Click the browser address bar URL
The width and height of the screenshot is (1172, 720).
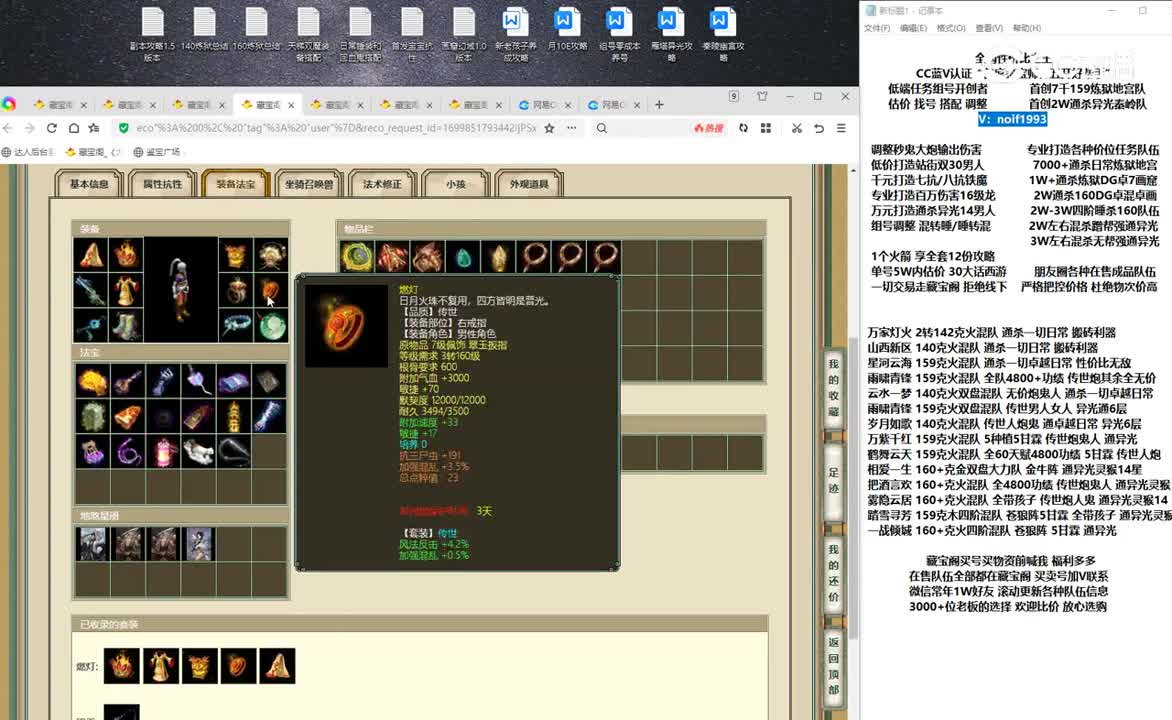(x=336, y=128)
